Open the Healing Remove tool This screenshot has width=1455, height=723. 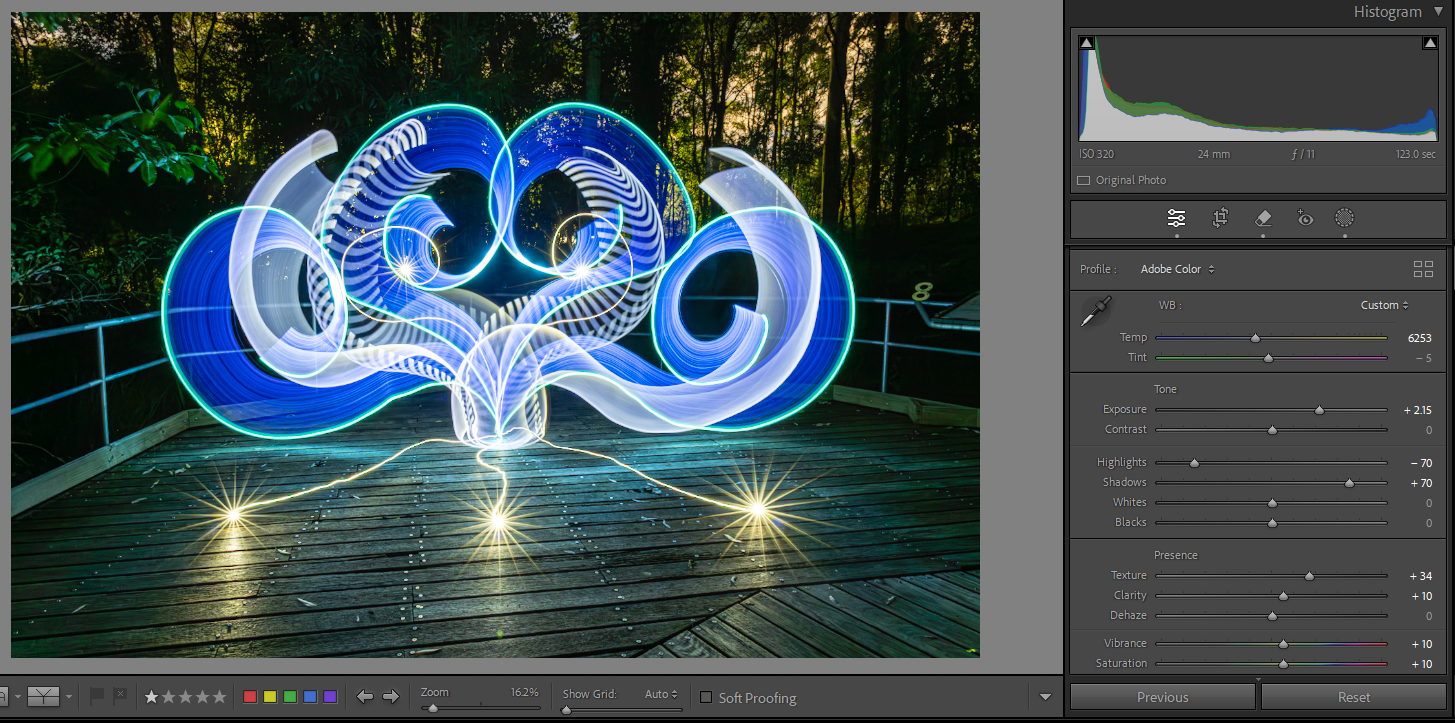point(1264,219)
